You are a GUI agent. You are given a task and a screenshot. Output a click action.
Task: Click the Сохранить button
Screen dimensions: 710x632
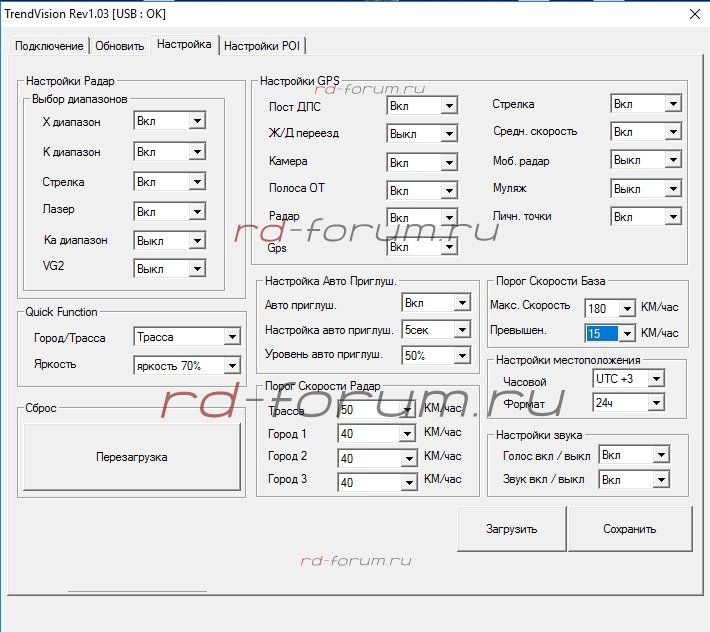tap(629, 529)
